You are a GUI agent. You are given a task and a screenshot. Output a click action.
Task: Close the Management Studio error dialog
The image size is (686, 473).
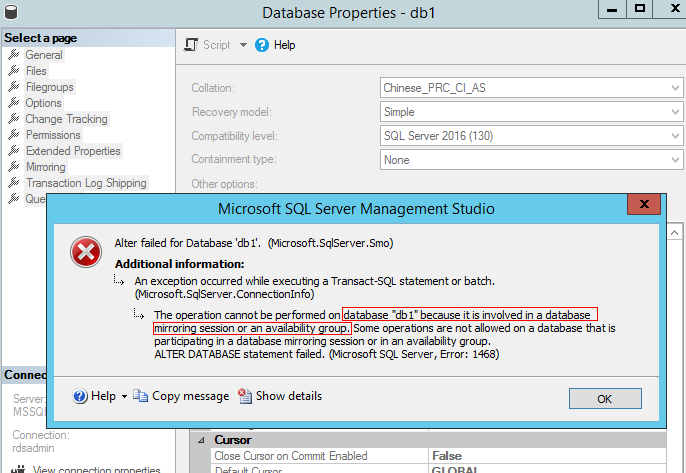tap(644, 204)
